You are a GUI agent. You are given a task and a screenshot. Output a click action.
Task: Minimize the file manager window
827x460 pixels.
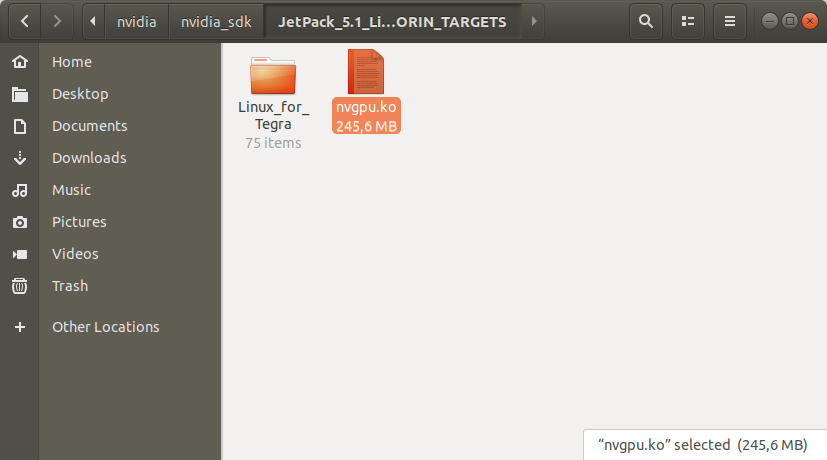click(x=770, y=21)
